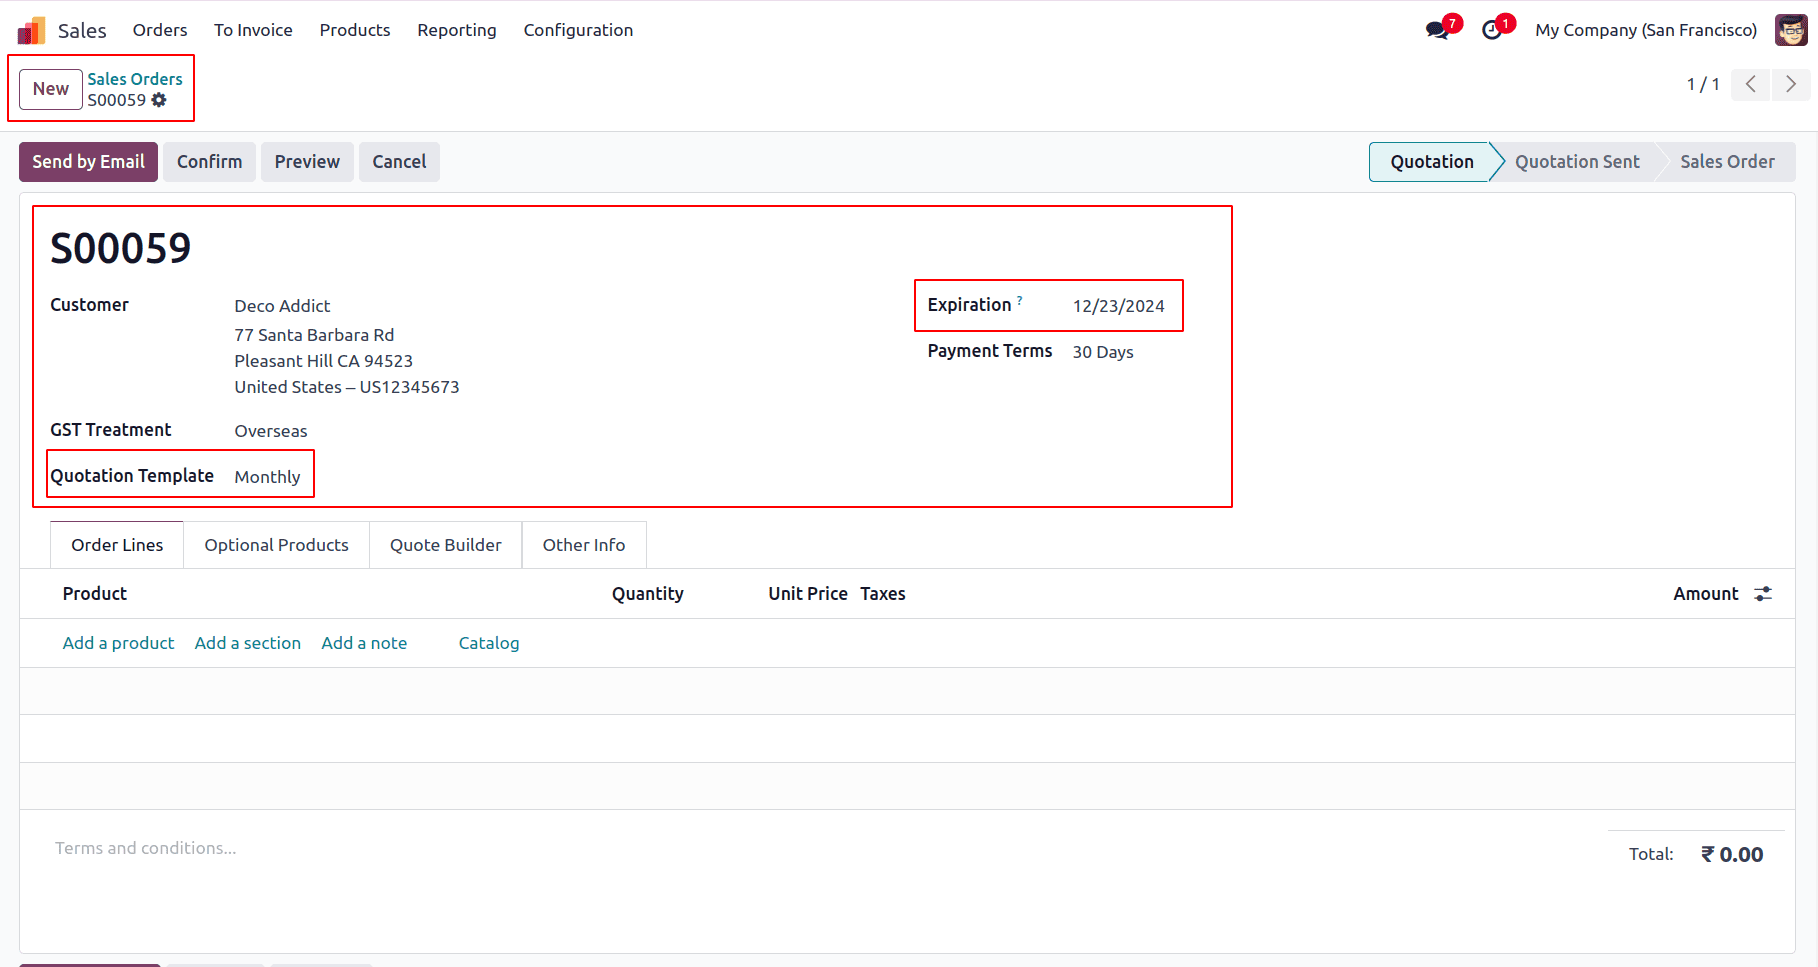Confirm the quotation

tap(210, 162)
